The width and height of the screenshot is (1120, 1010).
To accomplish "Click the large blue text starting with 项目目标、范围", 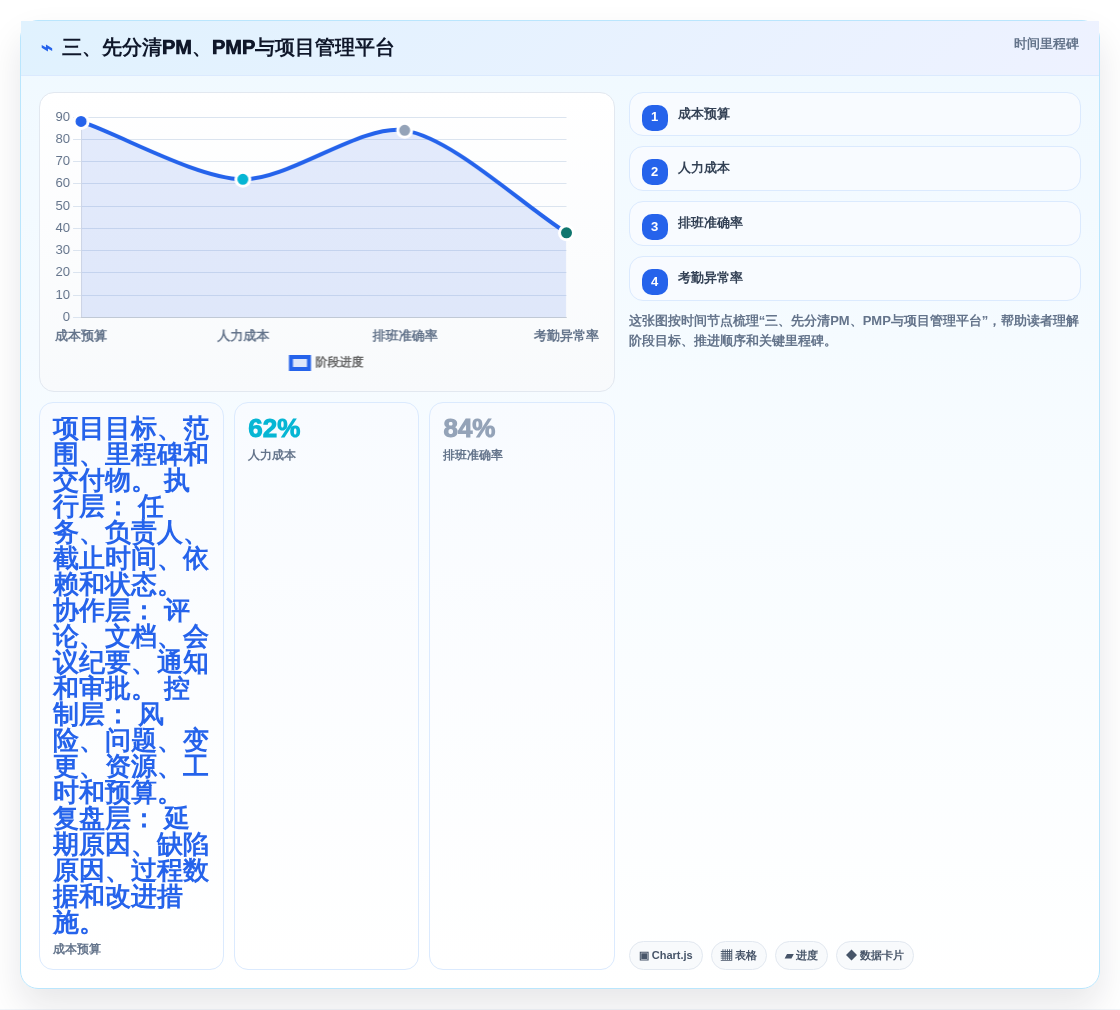I will pos(131,676).
